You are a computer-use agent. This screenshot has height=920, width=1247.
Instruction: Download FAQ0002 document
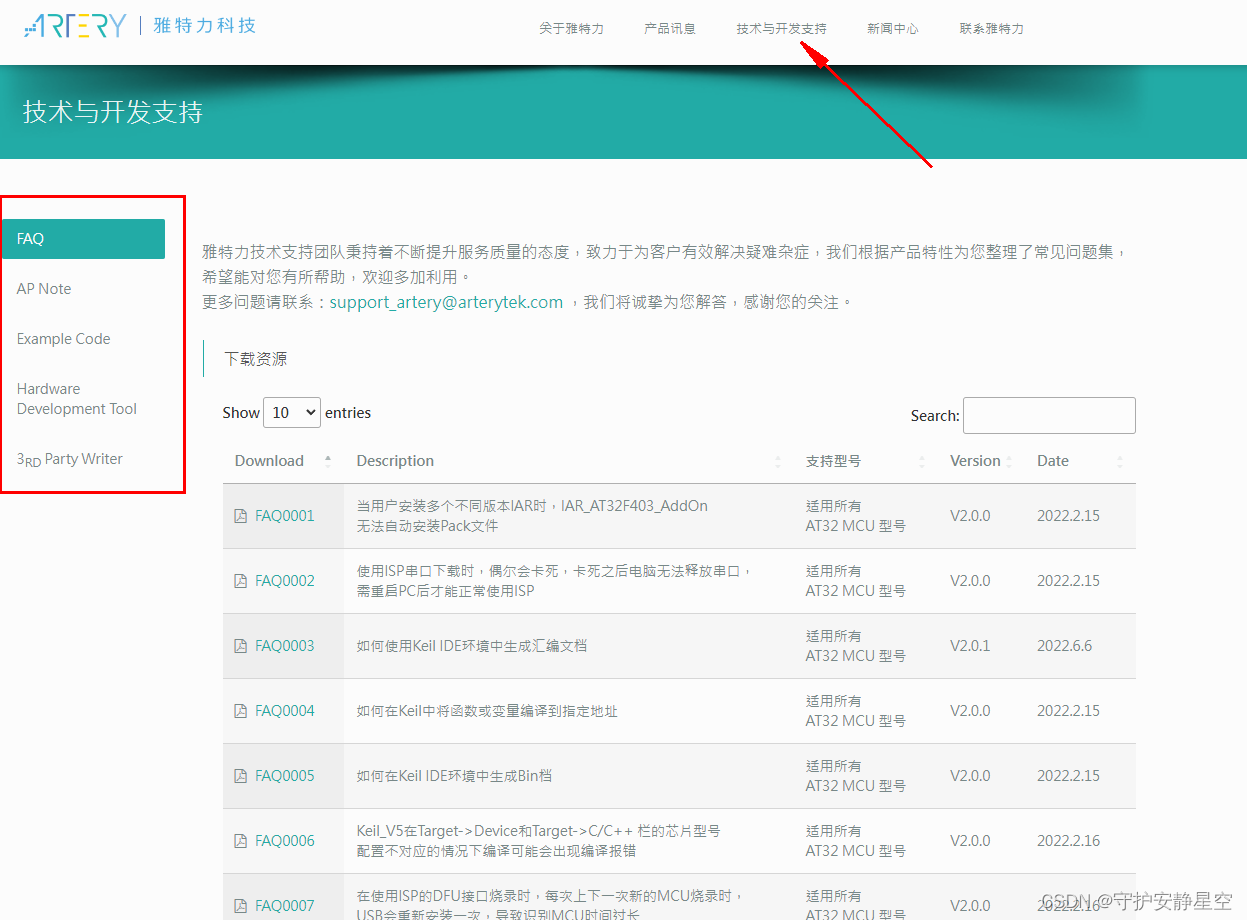pyautogui.click(x=285, y=581)
